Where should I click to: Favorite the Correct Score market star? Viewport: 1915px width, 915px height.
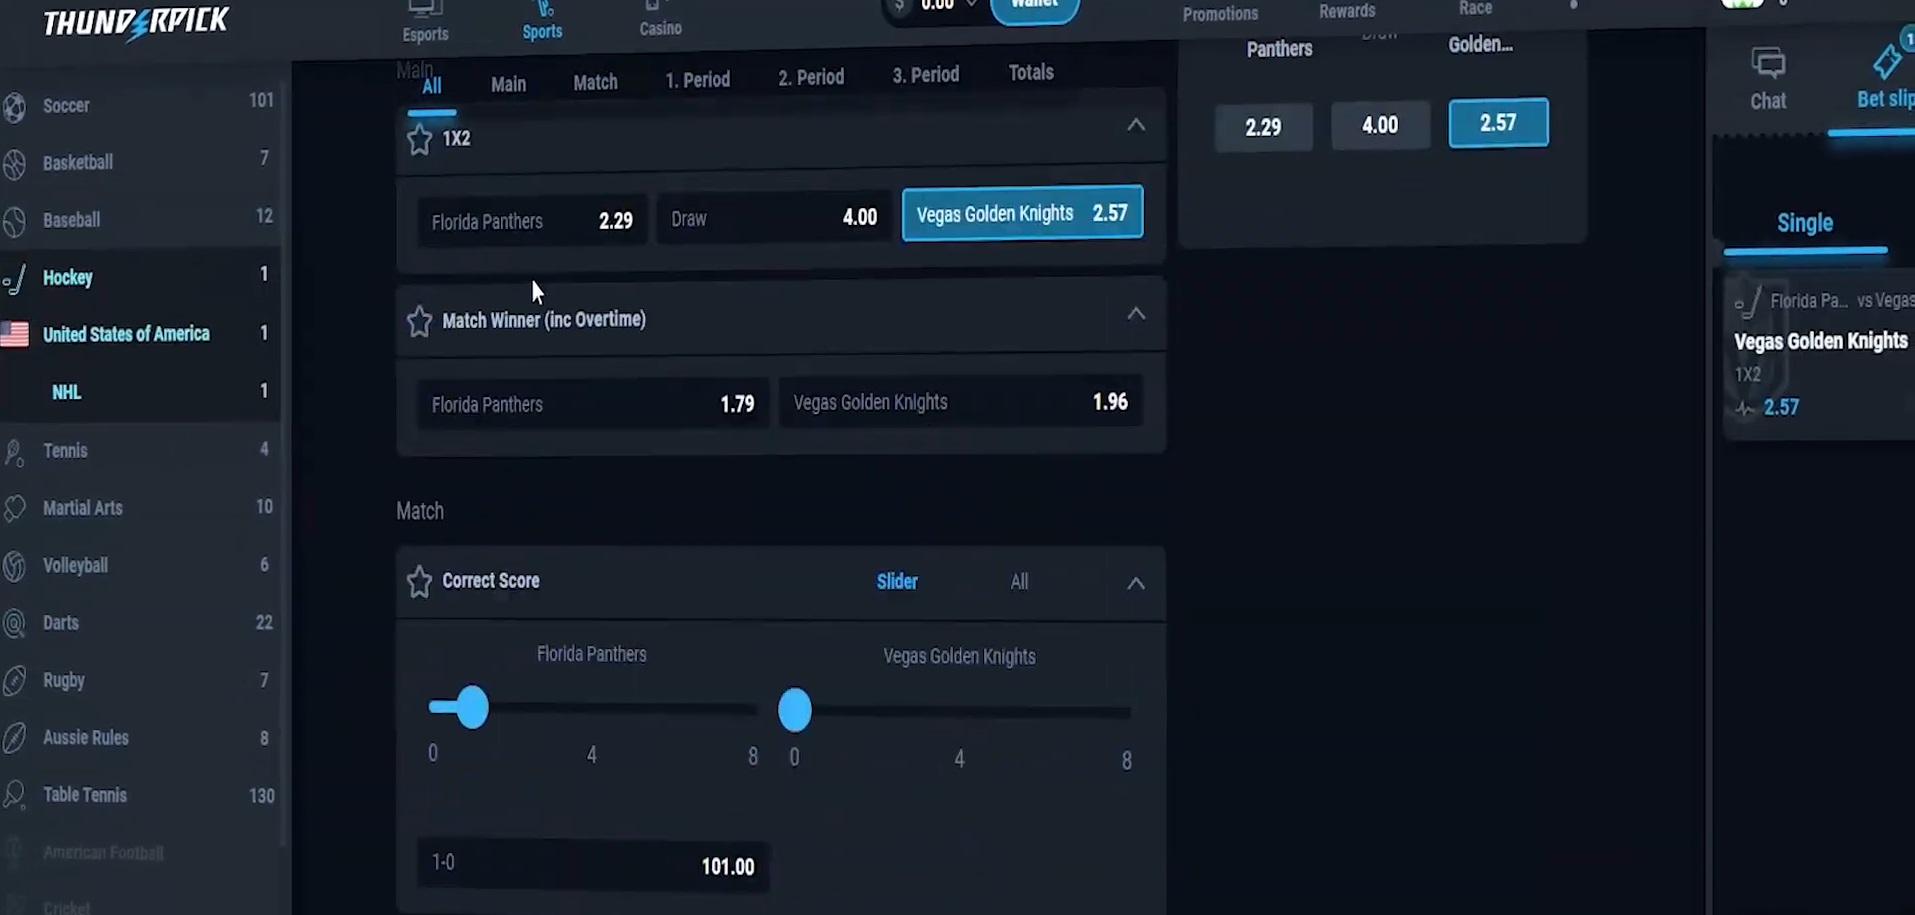[x=419, y=582]
